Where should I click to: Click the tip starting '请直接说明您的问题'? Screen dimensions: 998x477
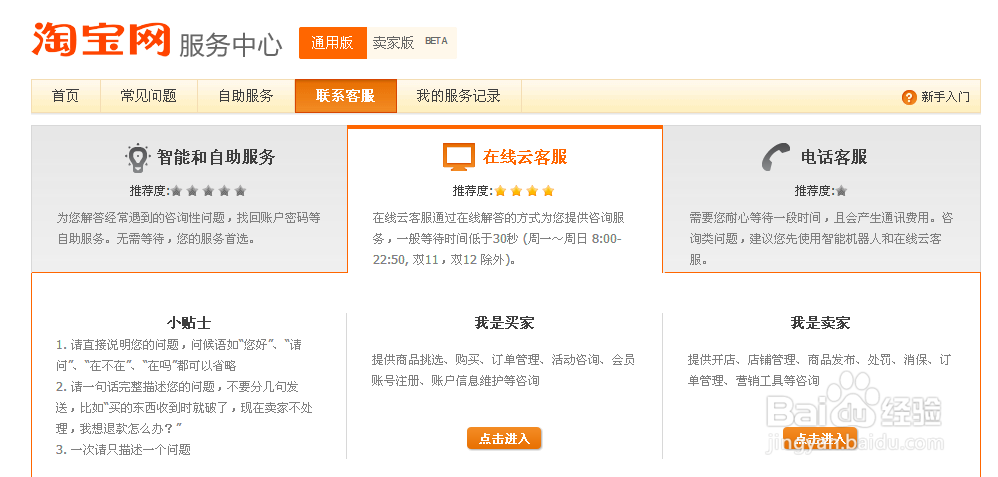pyautogui.click(x=179, y=355)
